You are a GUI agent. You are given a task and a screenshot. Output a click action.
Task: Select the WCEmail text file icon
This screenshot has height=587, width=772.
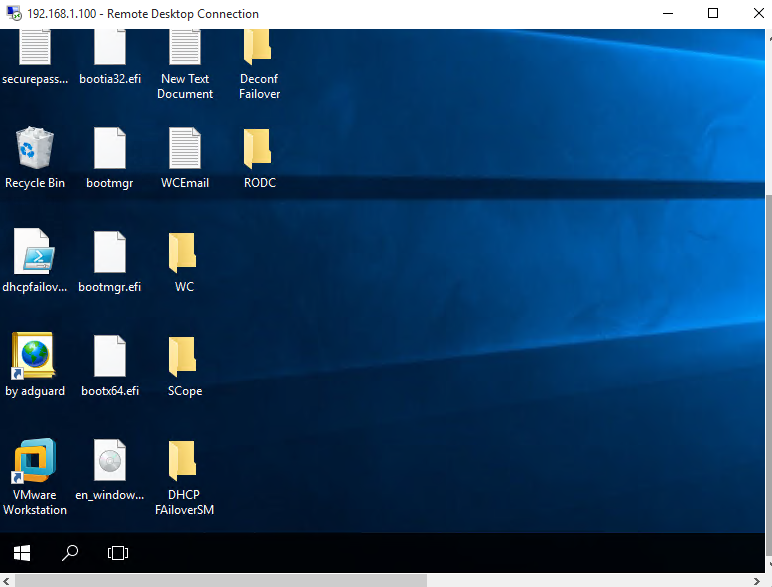(x=185, y=148)
